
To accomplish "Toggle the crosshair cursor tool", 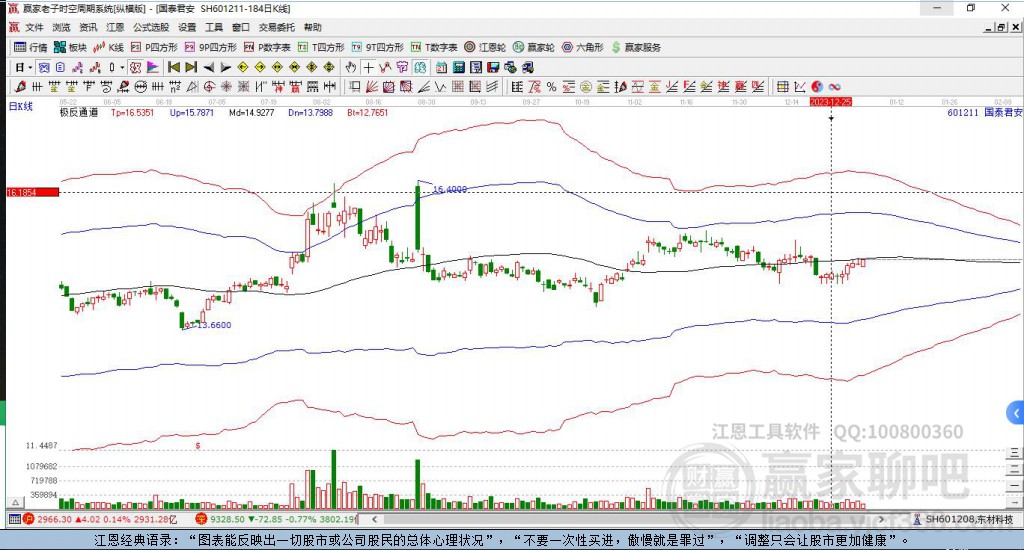I will coord(369,67).
